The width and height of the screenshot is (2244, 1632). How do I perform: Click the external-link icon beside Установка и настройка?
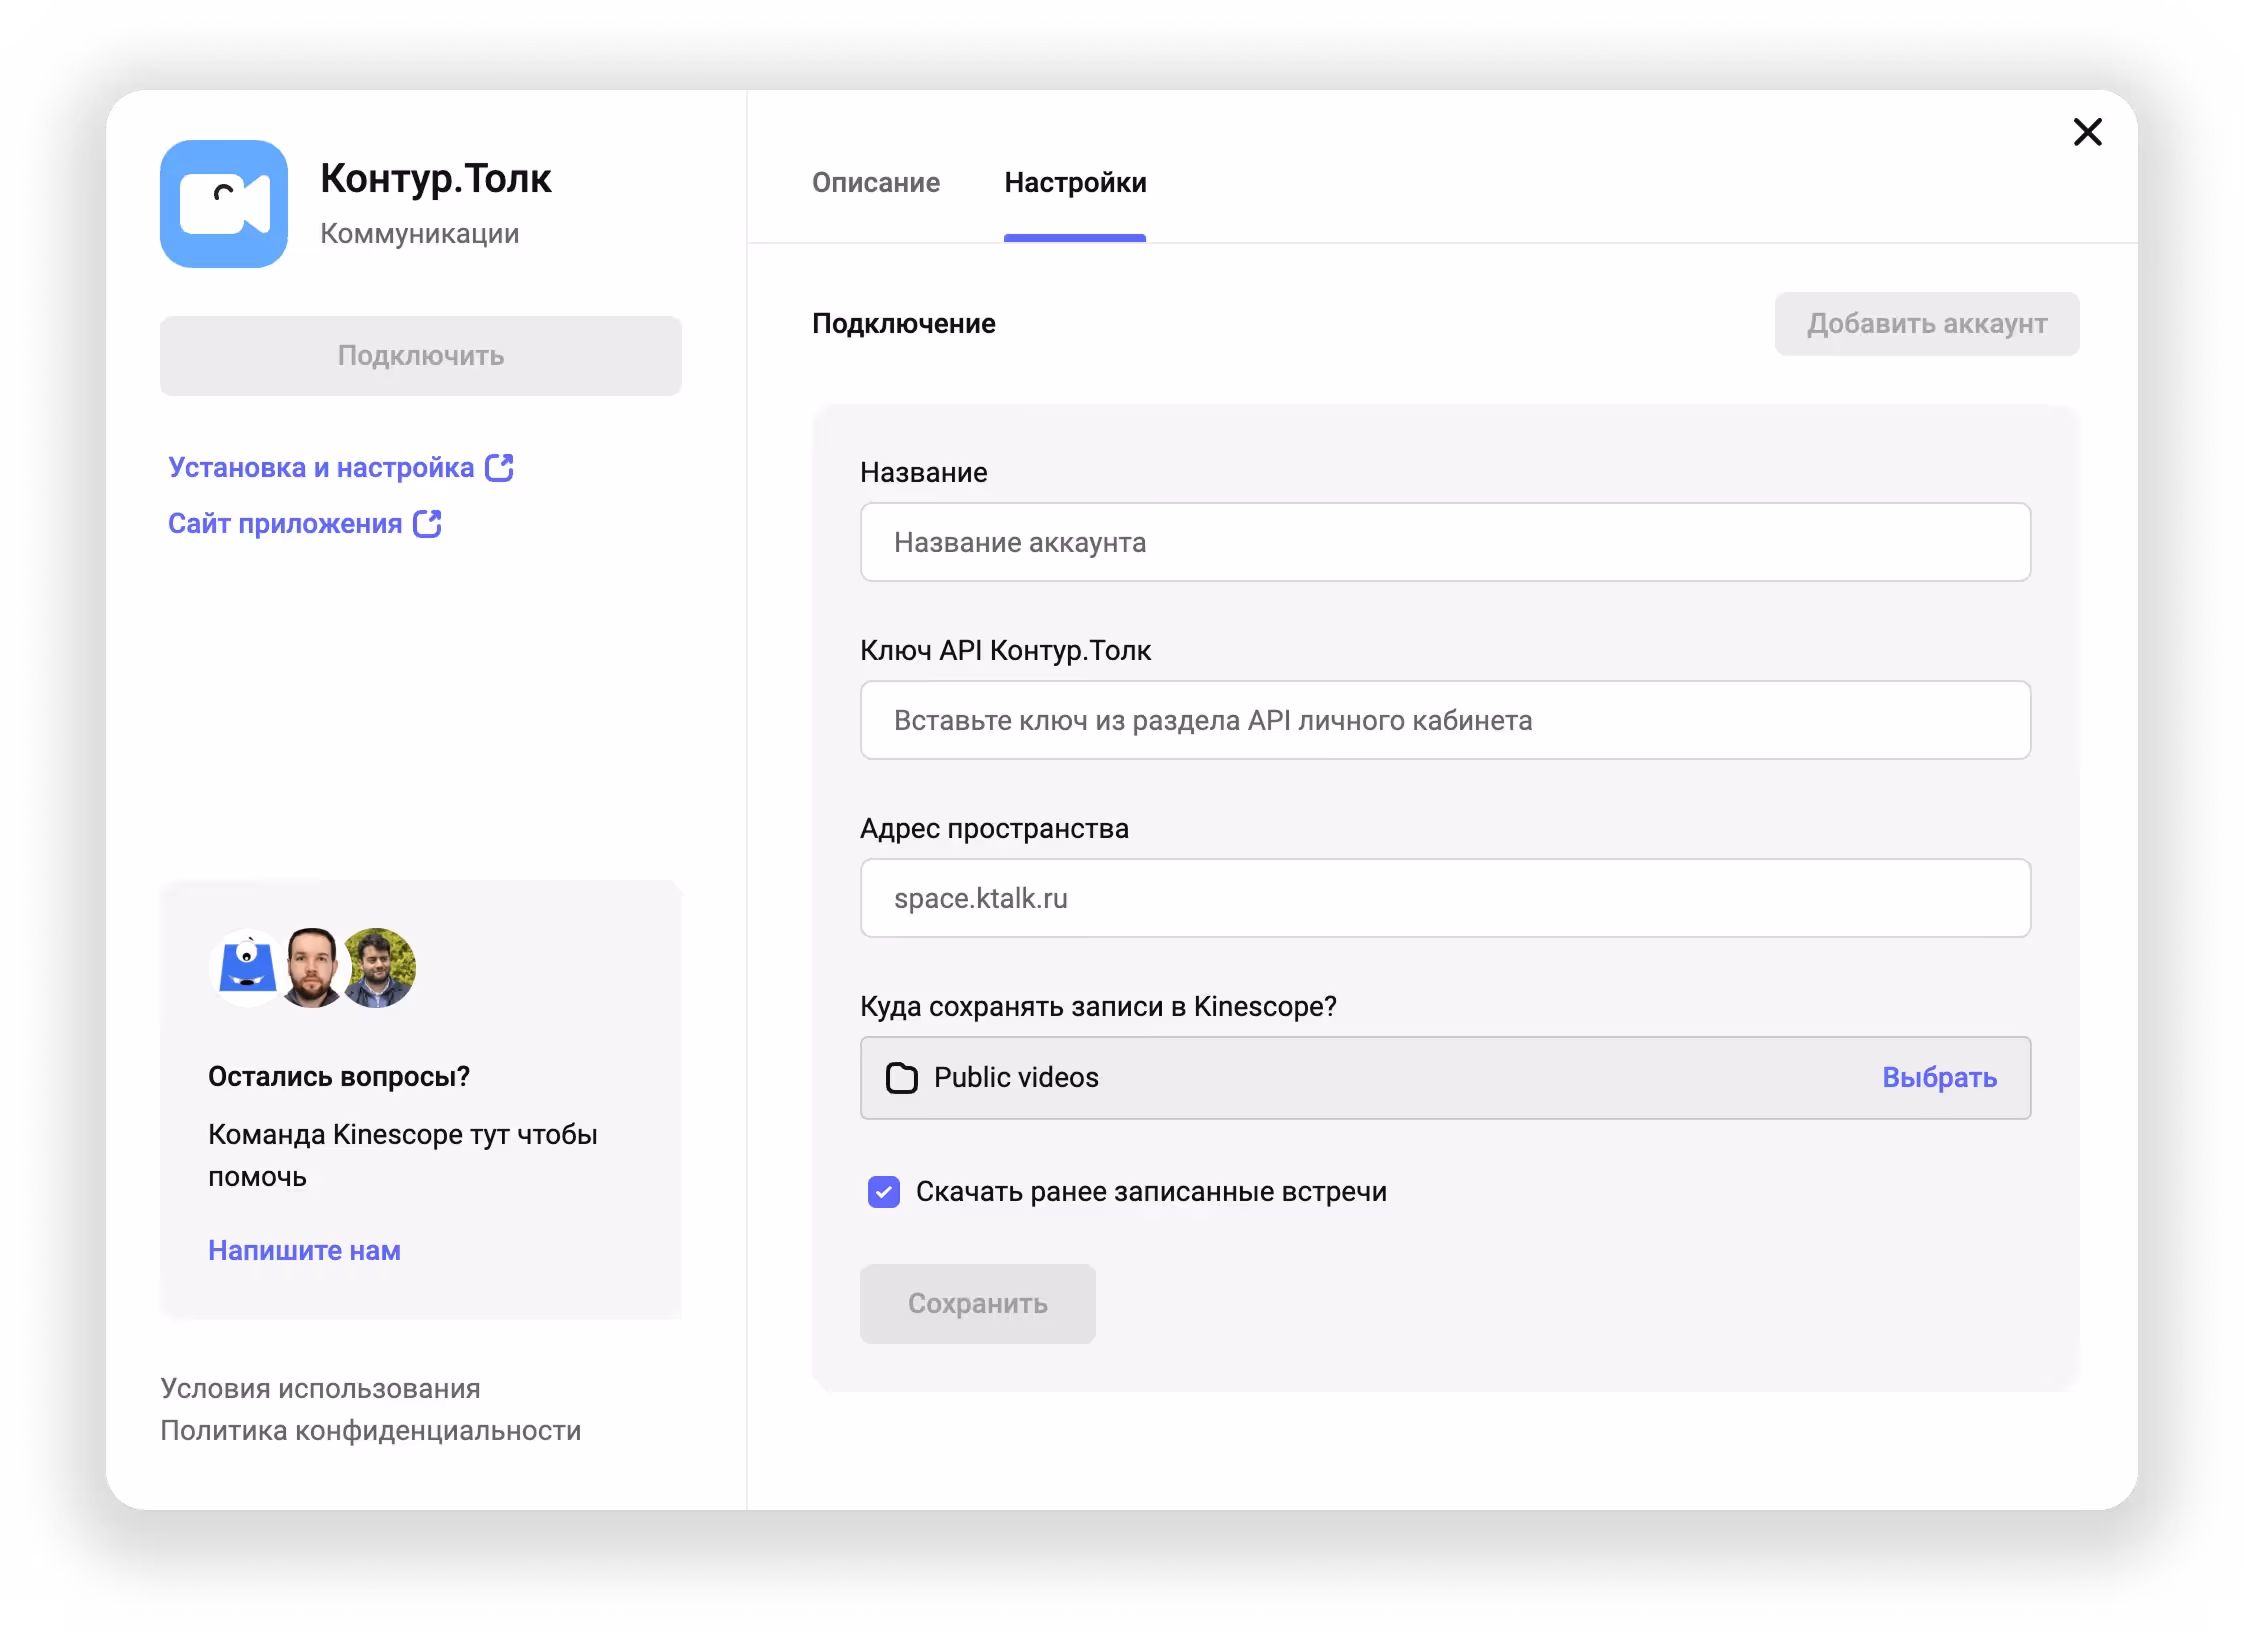[x=499, y=467]
